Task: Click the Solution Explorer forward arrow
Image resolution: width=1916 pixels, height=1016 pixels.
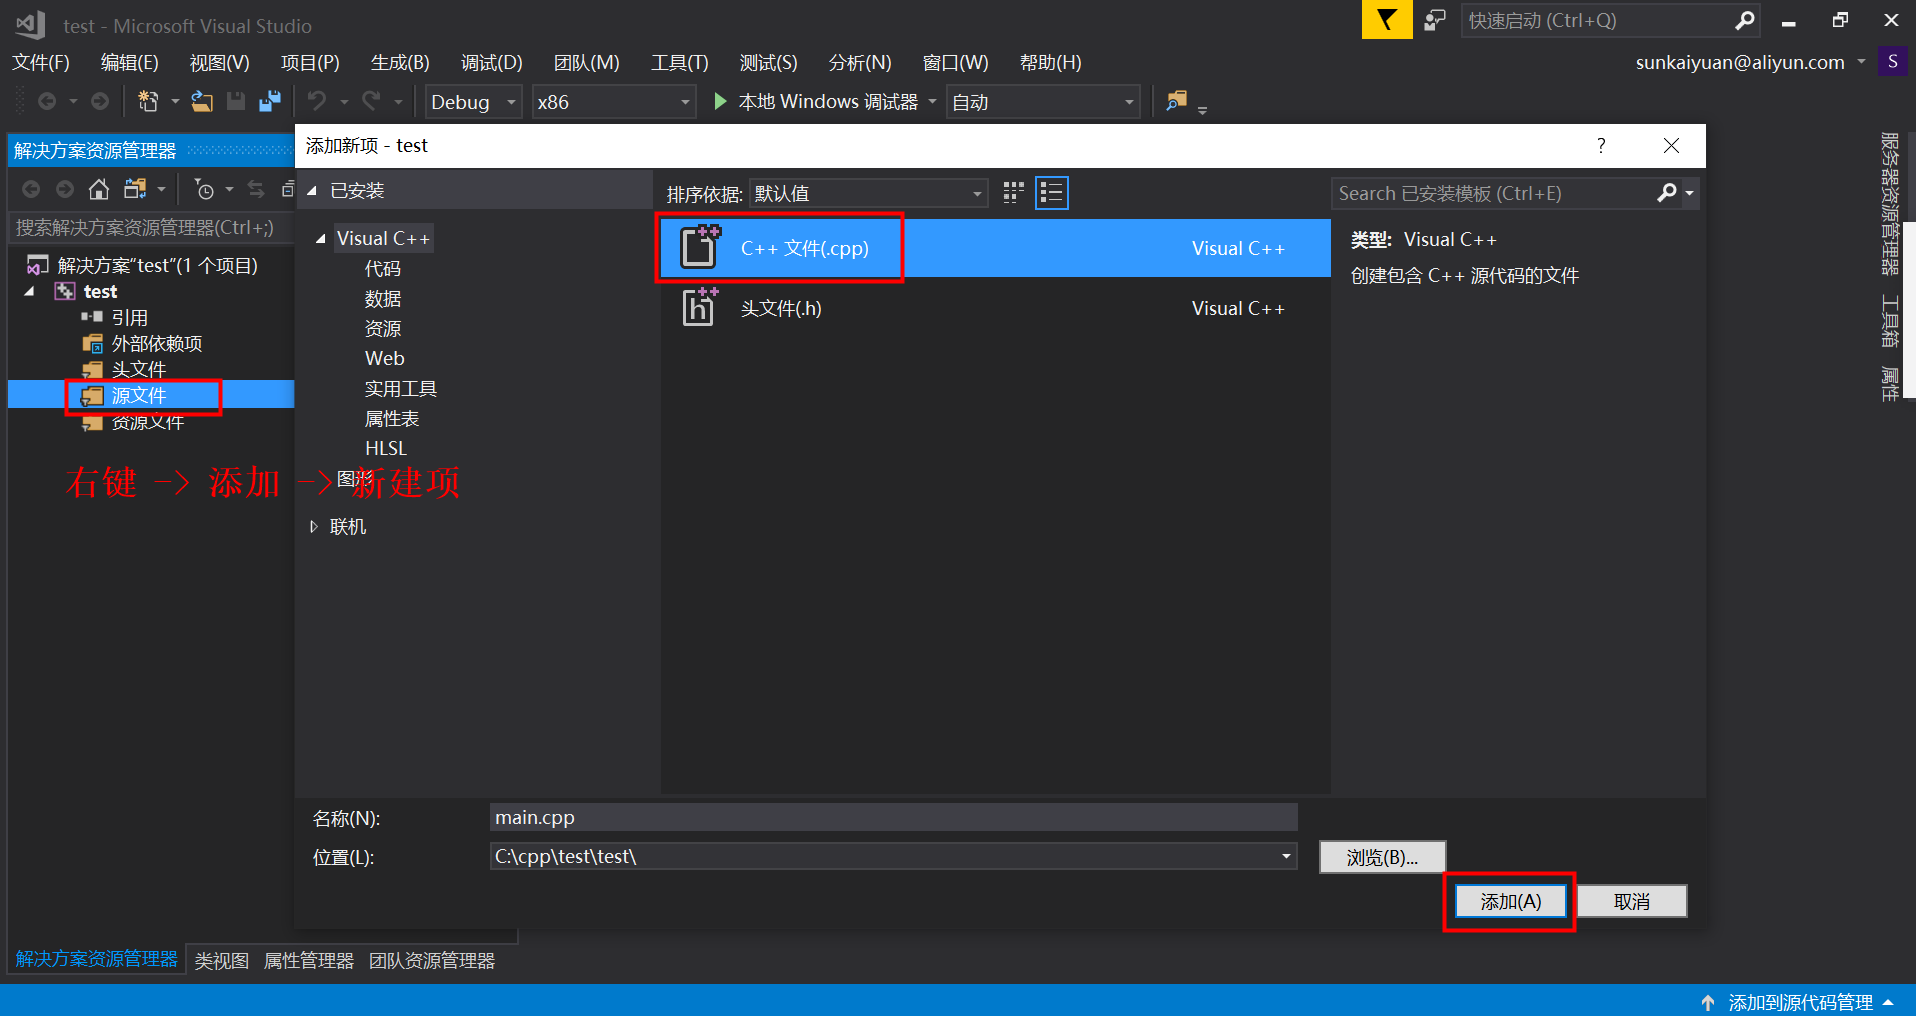Action: coord(65,189)
